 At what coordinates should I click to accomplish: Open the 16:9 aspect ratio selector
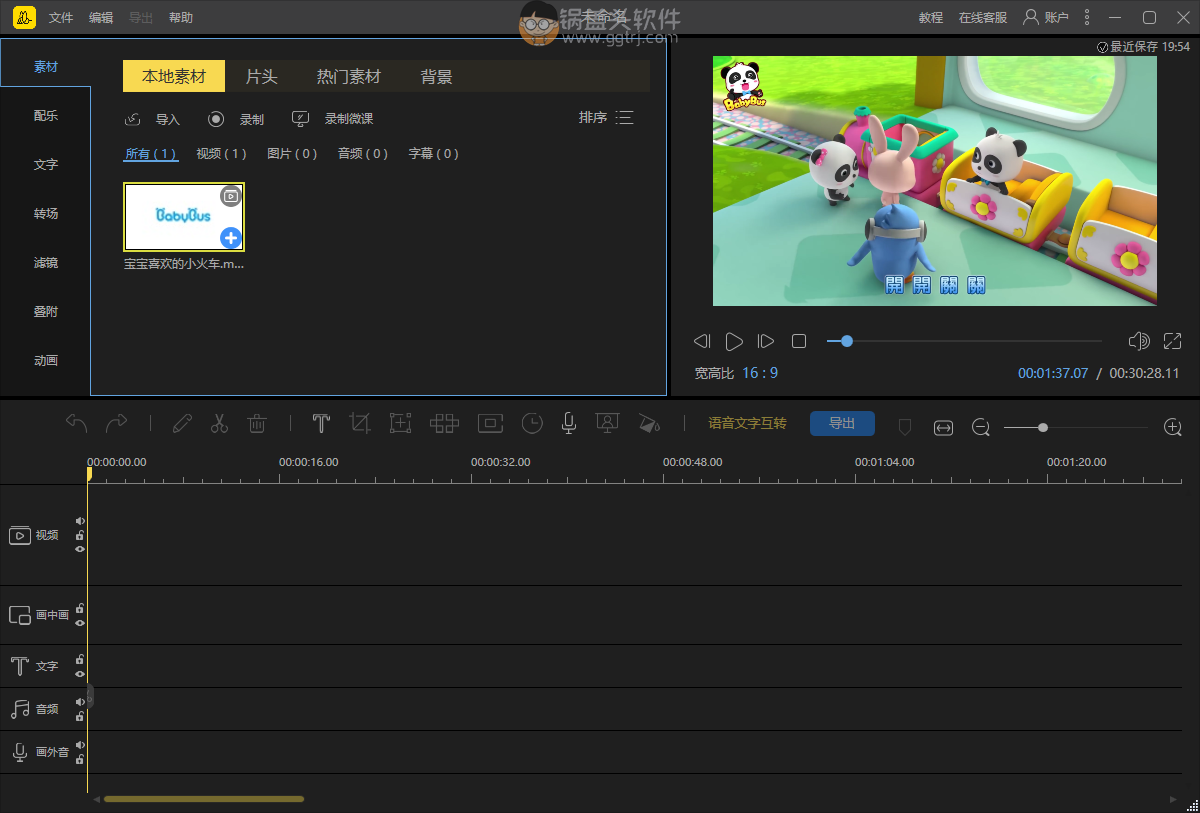click(x=760, y=373)
